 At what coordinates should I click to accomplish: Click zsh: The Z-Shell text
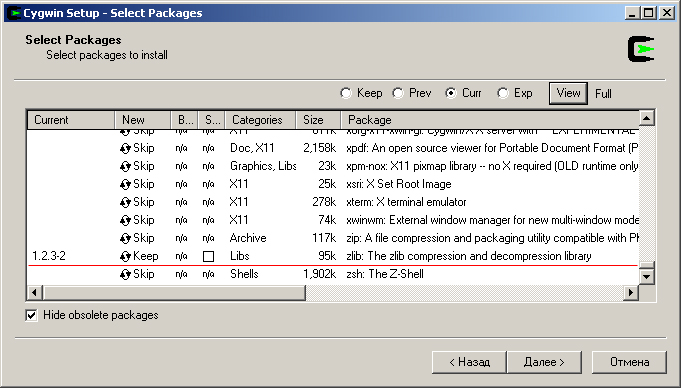(x=385, y=274)
